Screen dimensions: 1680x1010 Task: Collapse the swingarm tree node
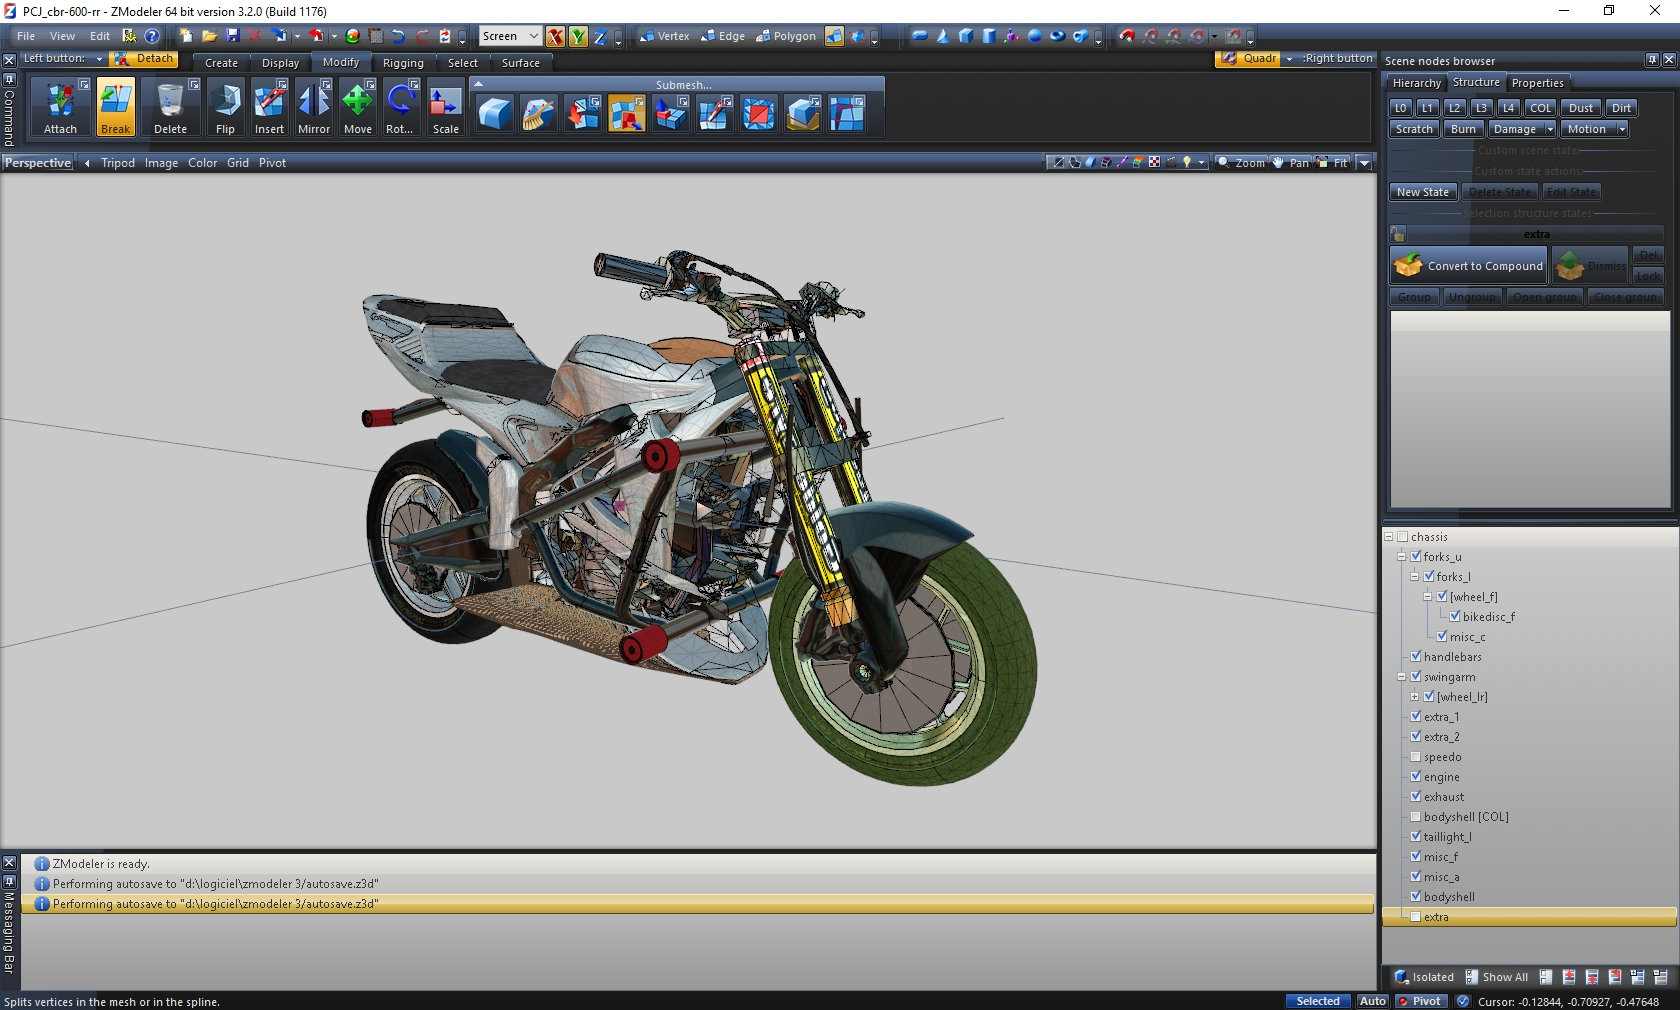pos(1402,677)
